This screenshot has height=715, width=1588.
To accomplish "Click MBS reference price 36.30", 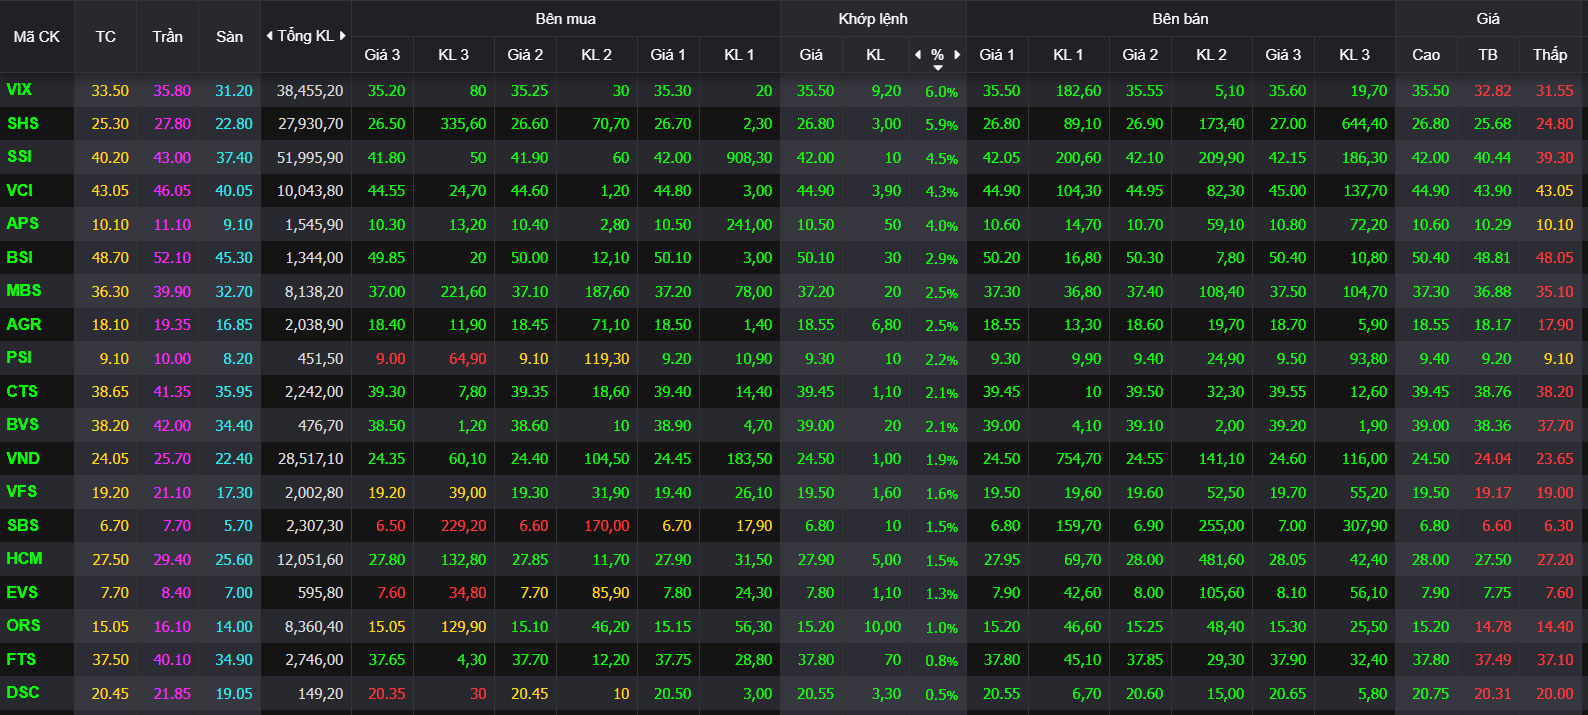I will click(x=110, y=292).
